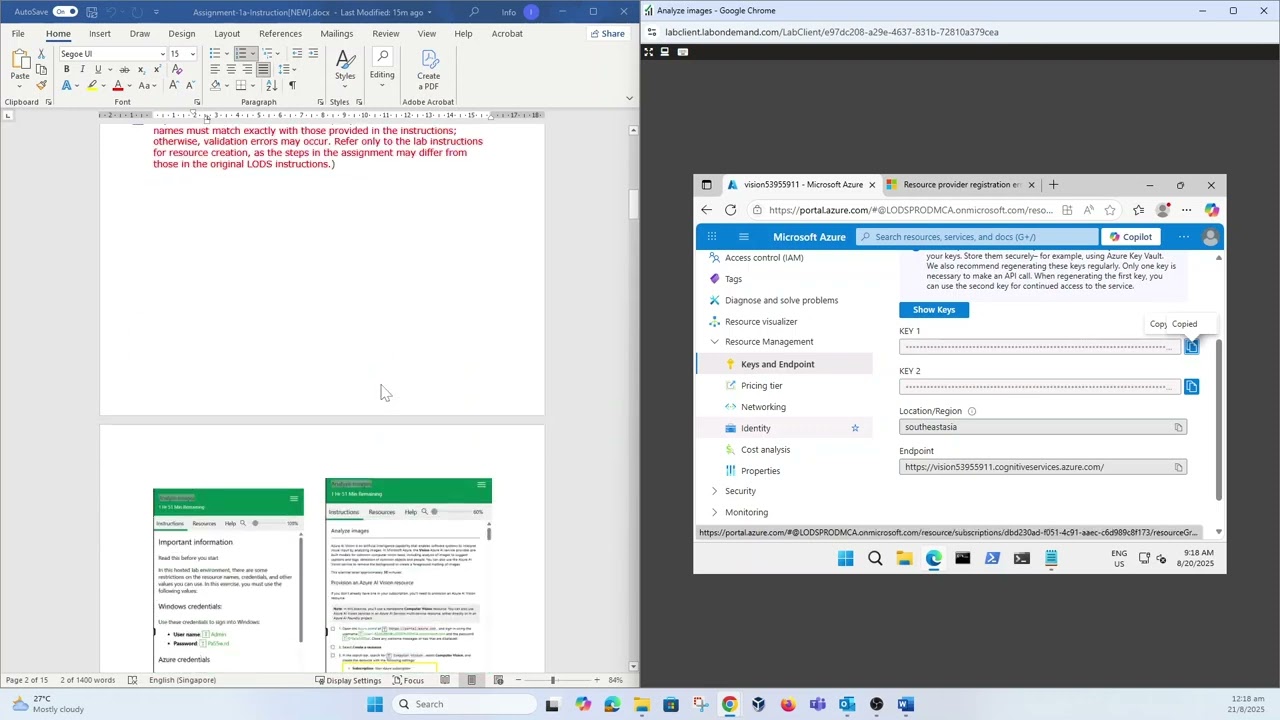This screenshot has width=1280, height=720.
Task: Apply the yellow text highlight color
Action: pos(93,85)
